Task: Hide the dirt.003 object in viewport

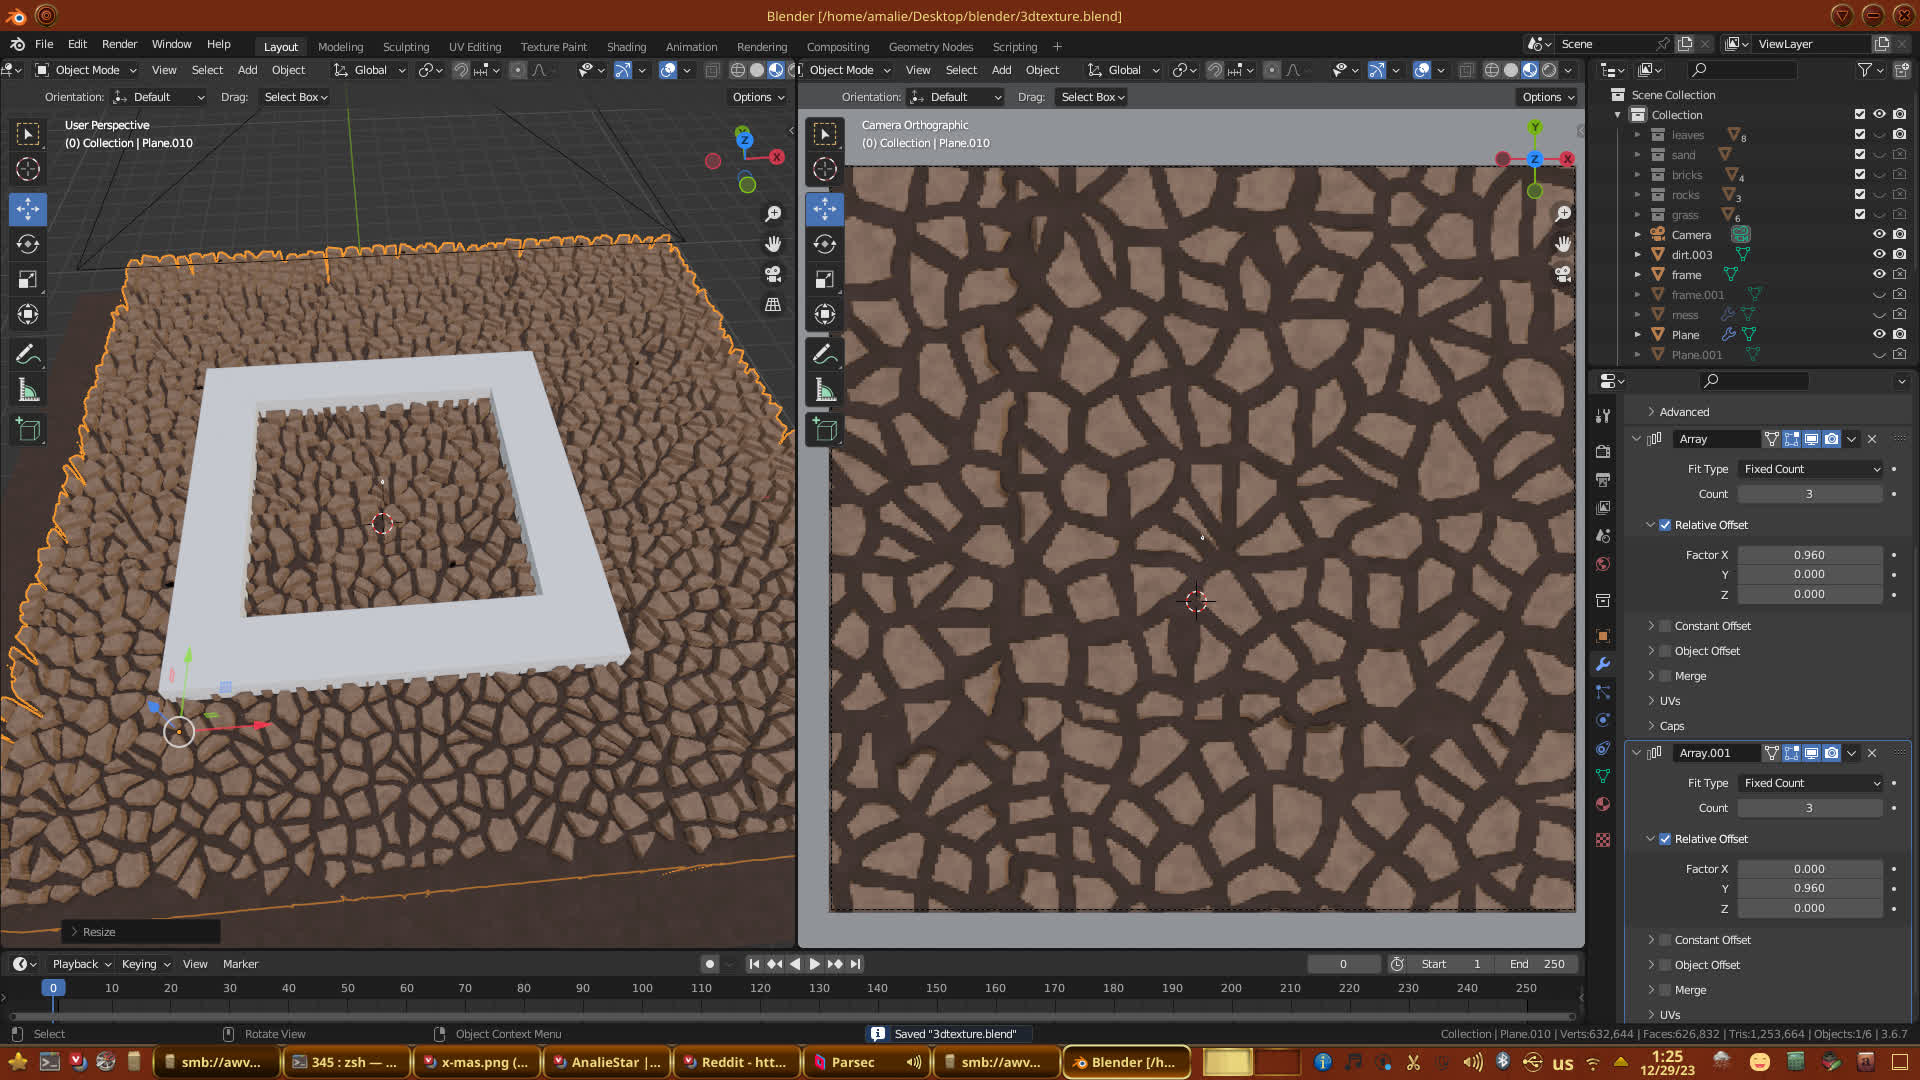Action: [x=1879, y=254]
